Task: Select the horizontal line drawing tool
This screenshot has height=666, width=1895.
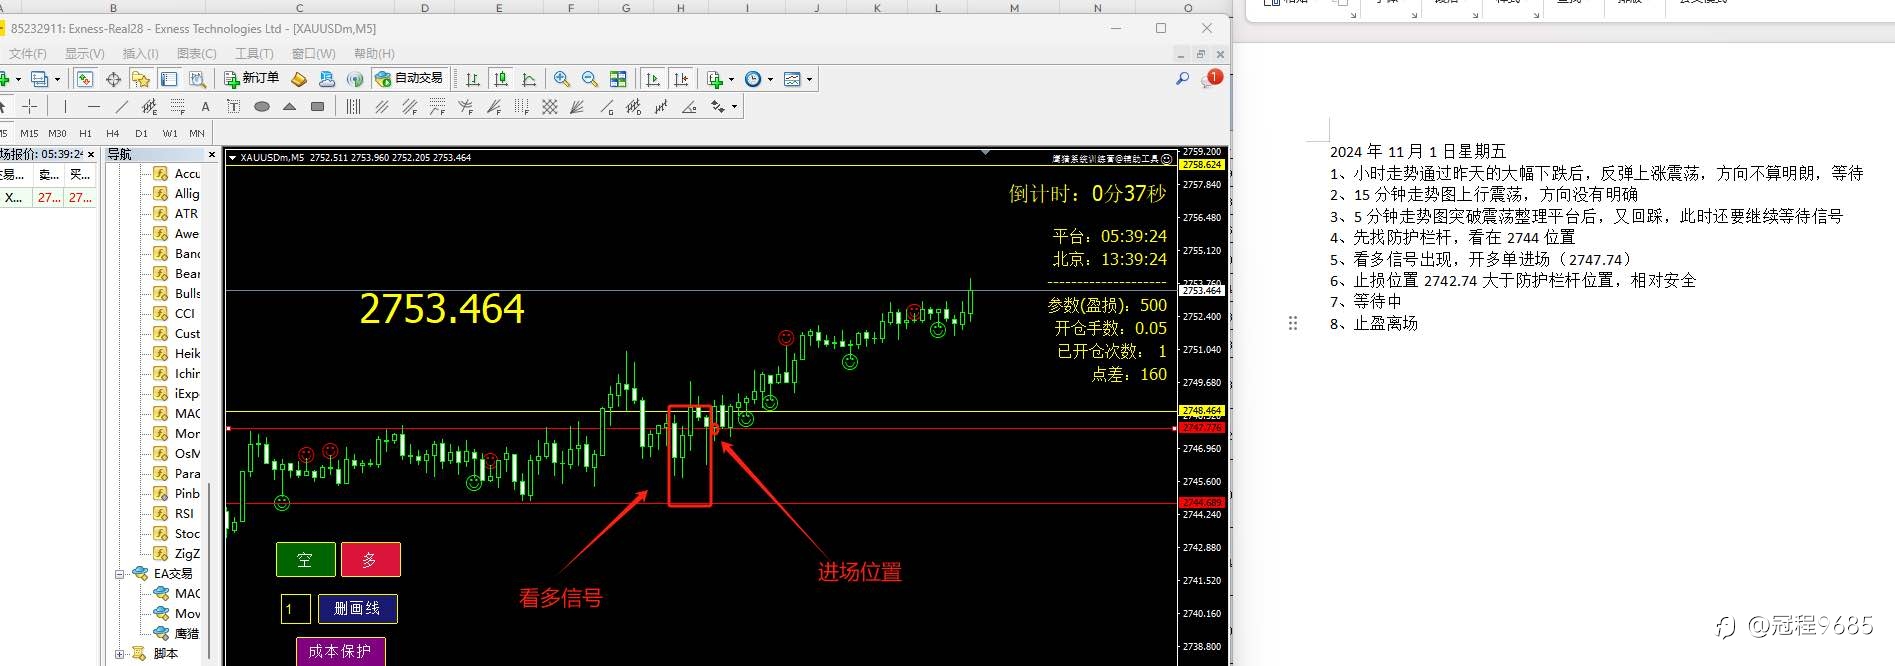Action: [x=94, y=106]
